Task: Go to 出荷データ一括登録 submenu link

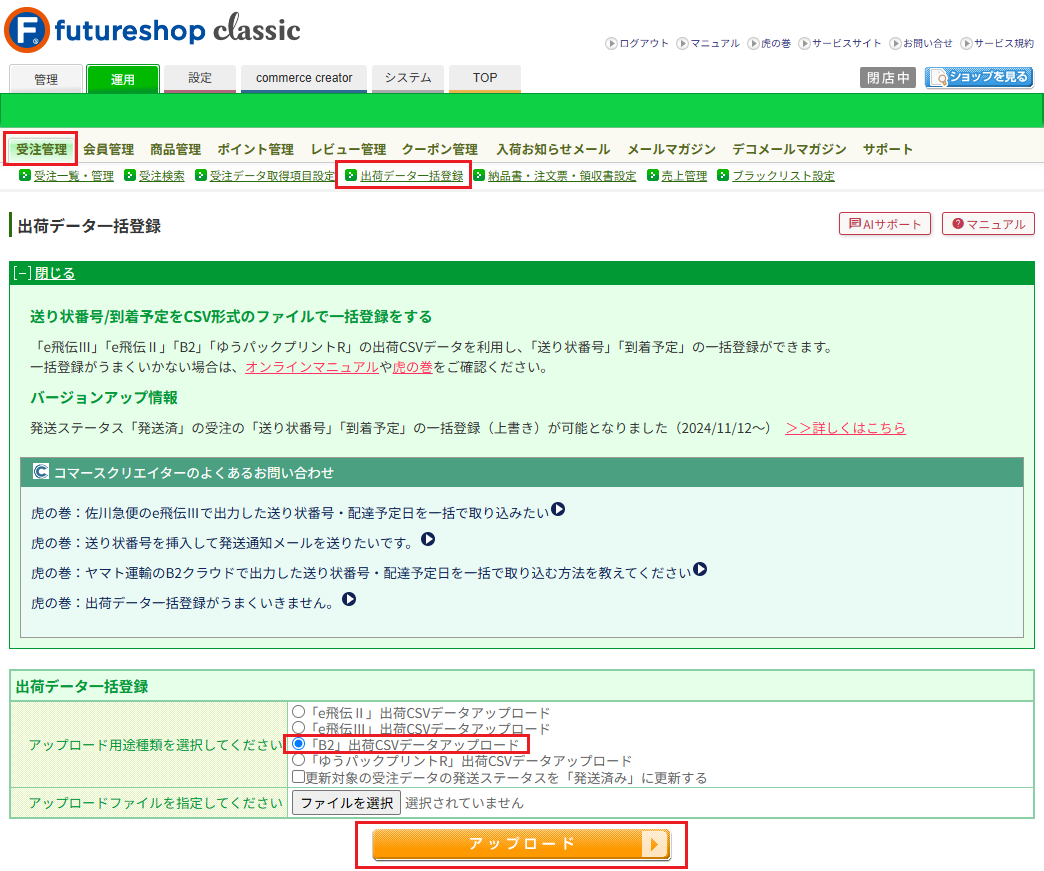Action: coord(411,176)
